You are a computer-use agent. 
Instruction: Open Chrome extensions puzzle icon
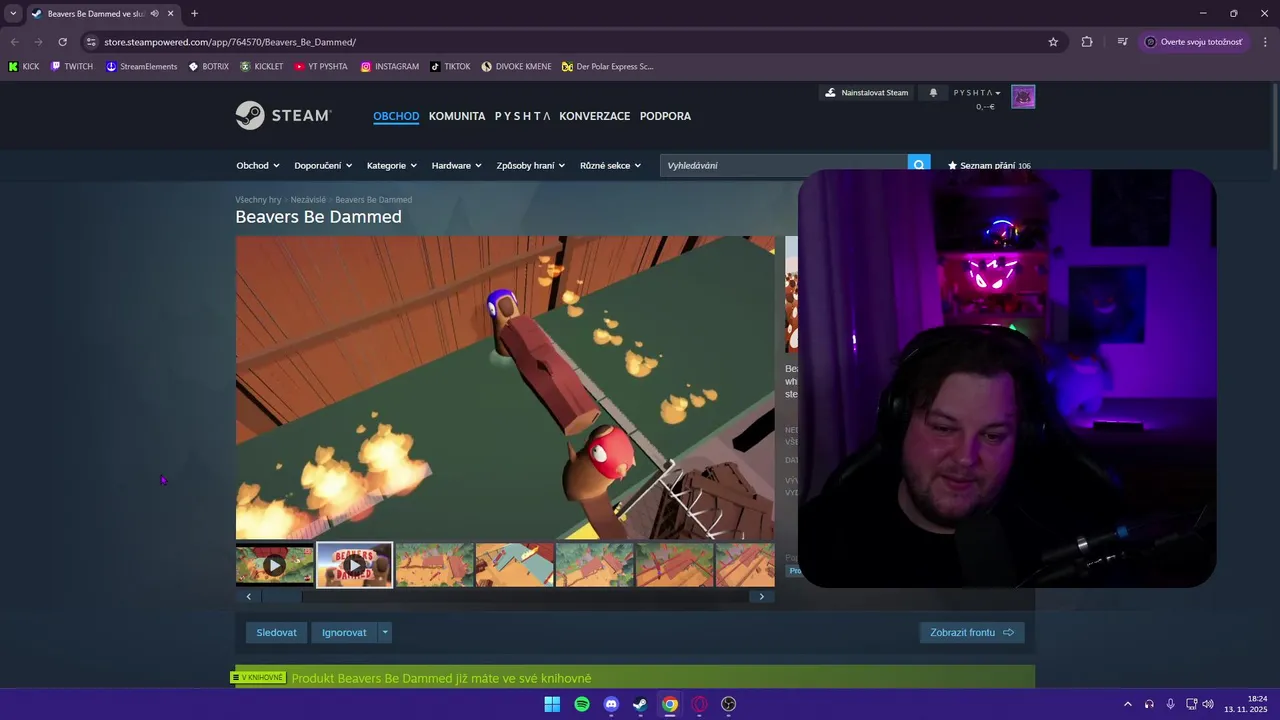click(1087, 42)
